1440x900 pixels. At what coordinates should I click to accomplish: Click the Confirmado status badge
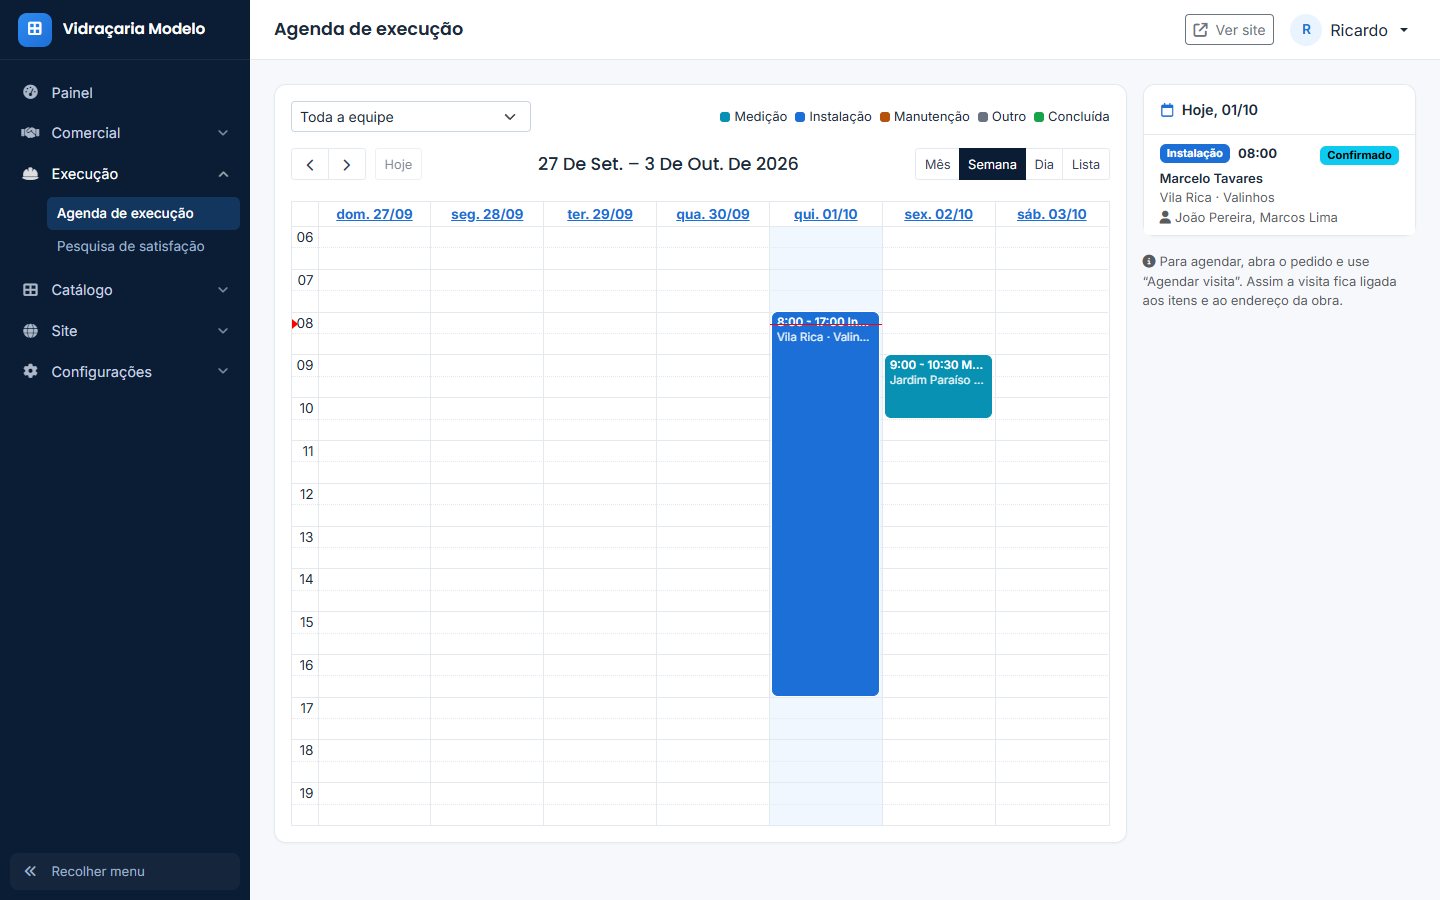pos(1359,155)
